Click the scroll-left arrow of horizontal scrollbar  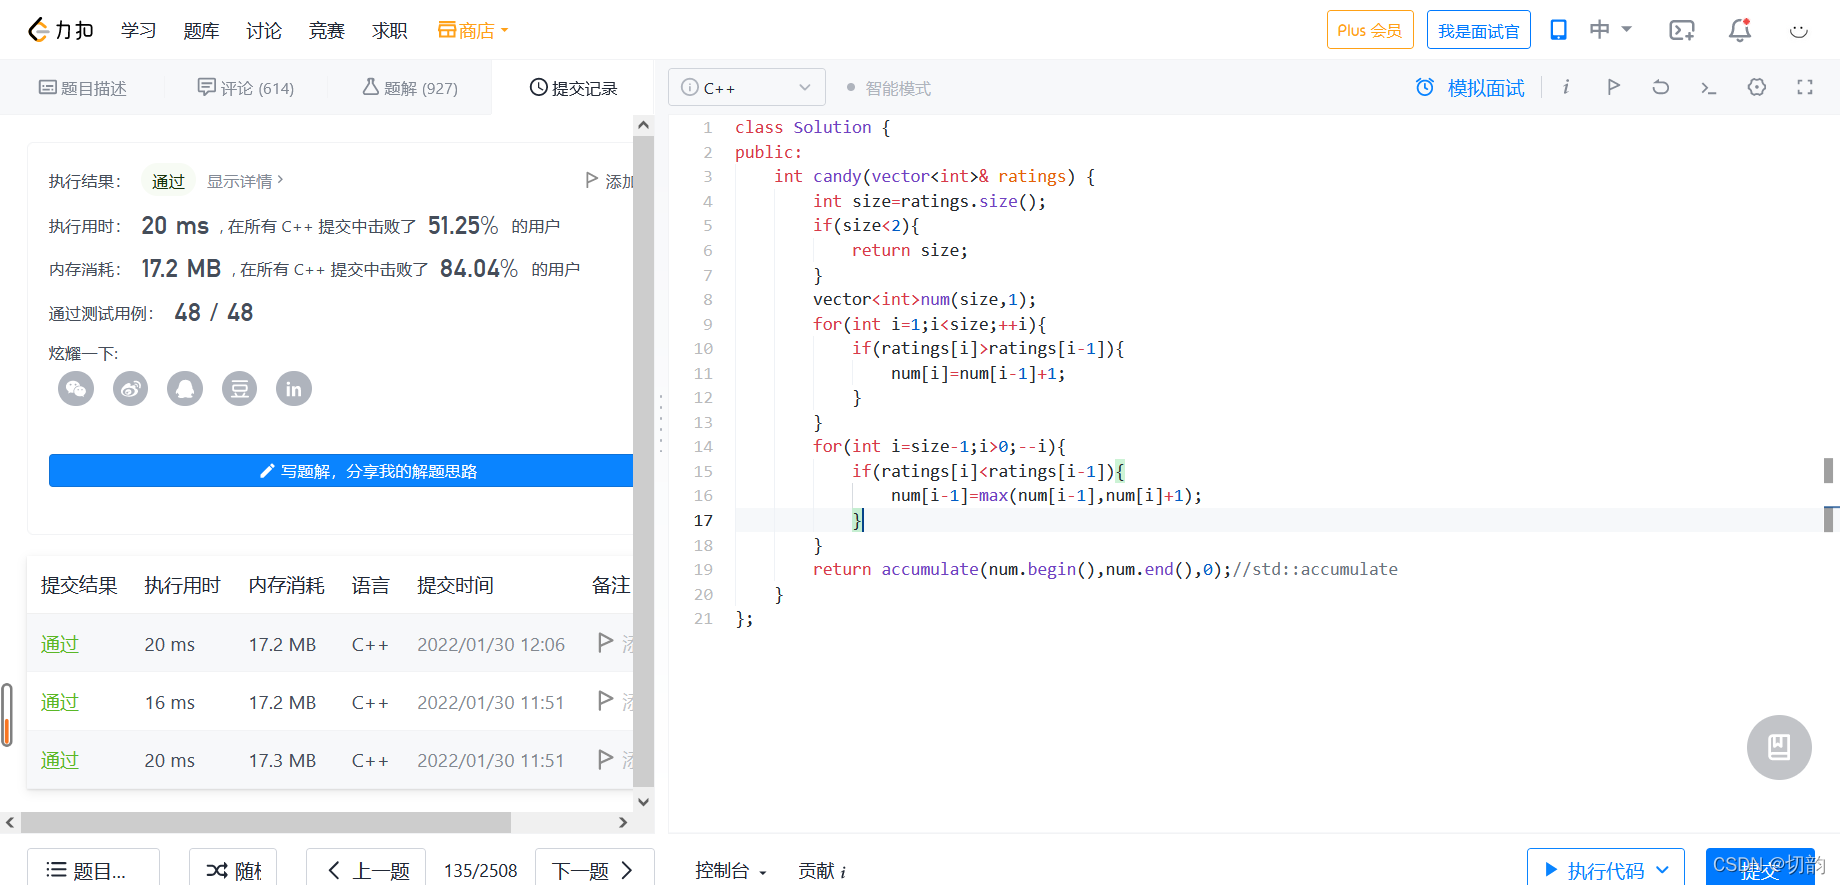coord(10,822)
